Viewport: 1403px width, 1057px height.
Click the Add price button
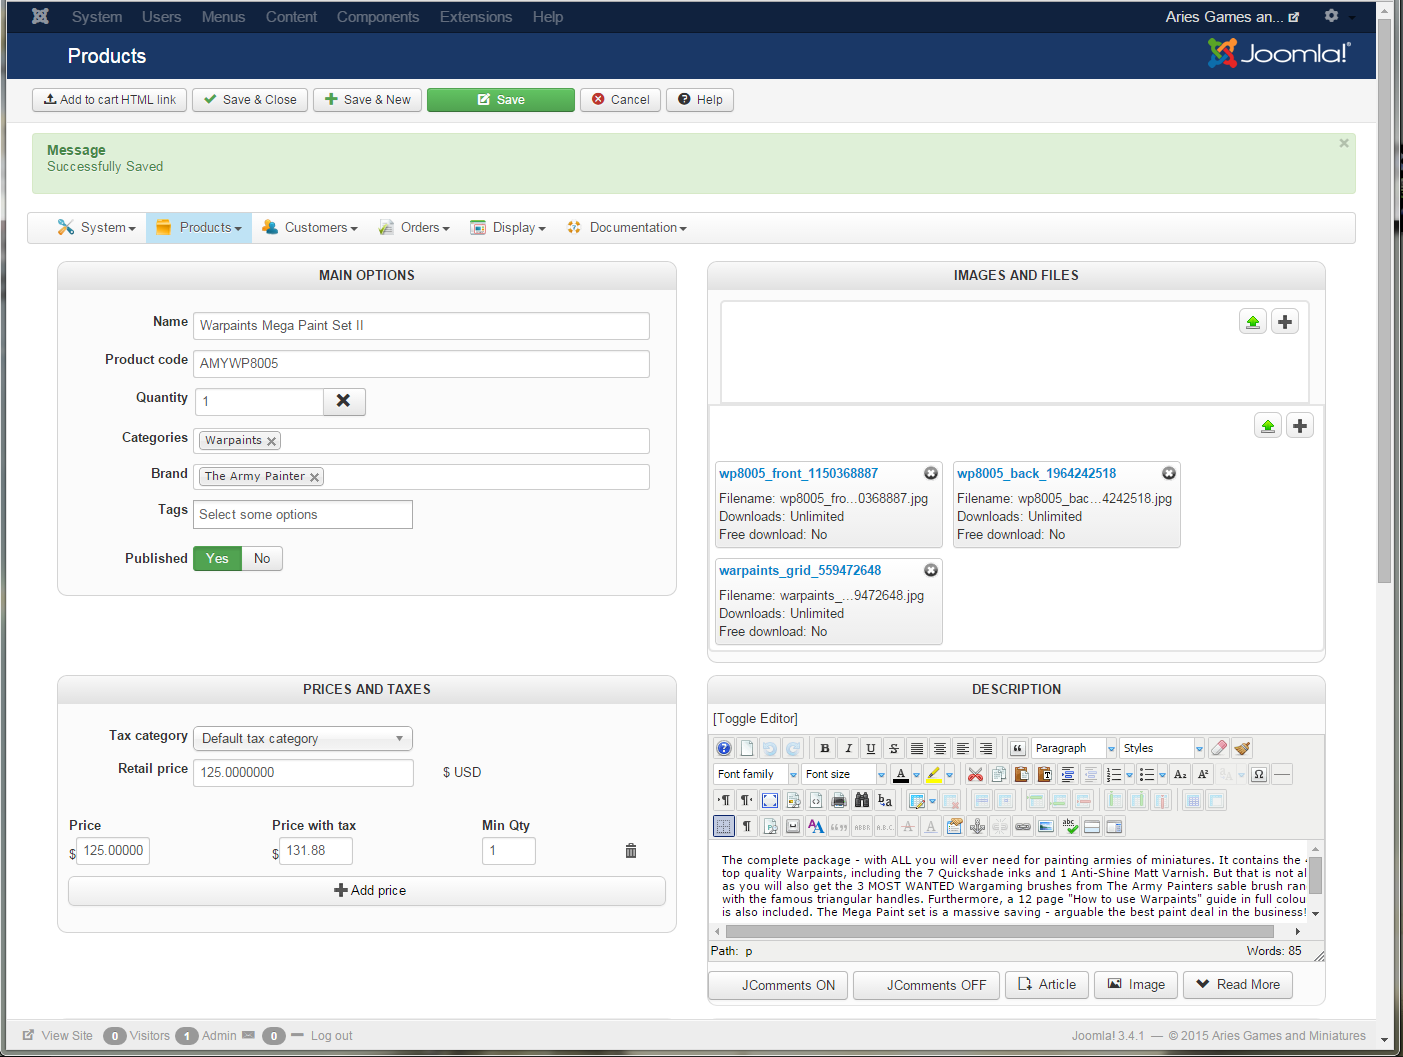[x=367, y=891]
